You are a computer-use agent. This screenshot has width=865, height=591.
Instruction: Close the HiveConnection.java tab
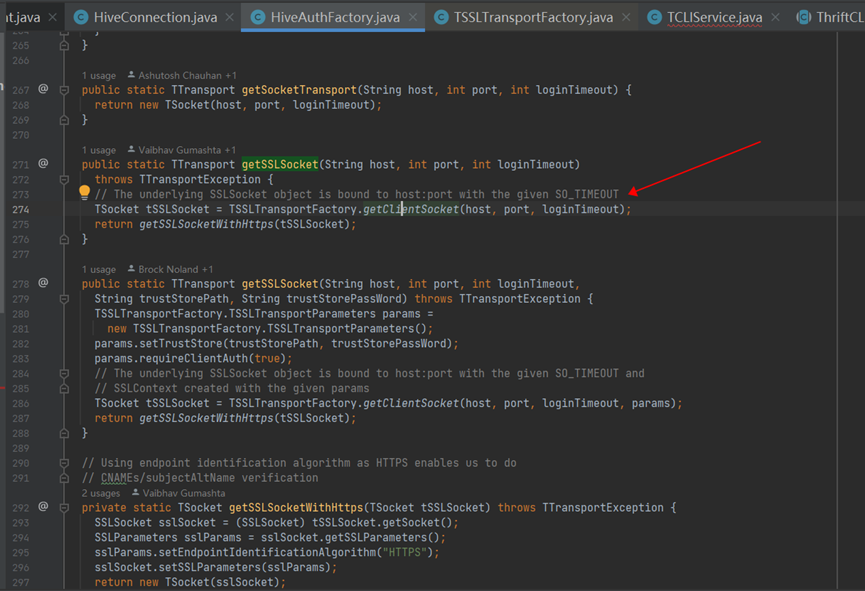229,18
